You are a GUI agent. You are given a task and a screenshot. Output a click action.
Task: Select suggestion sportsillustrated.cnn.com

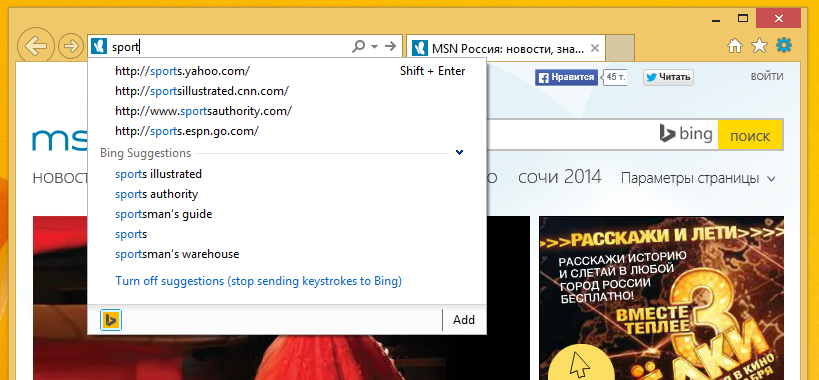[x=287, y=91]
